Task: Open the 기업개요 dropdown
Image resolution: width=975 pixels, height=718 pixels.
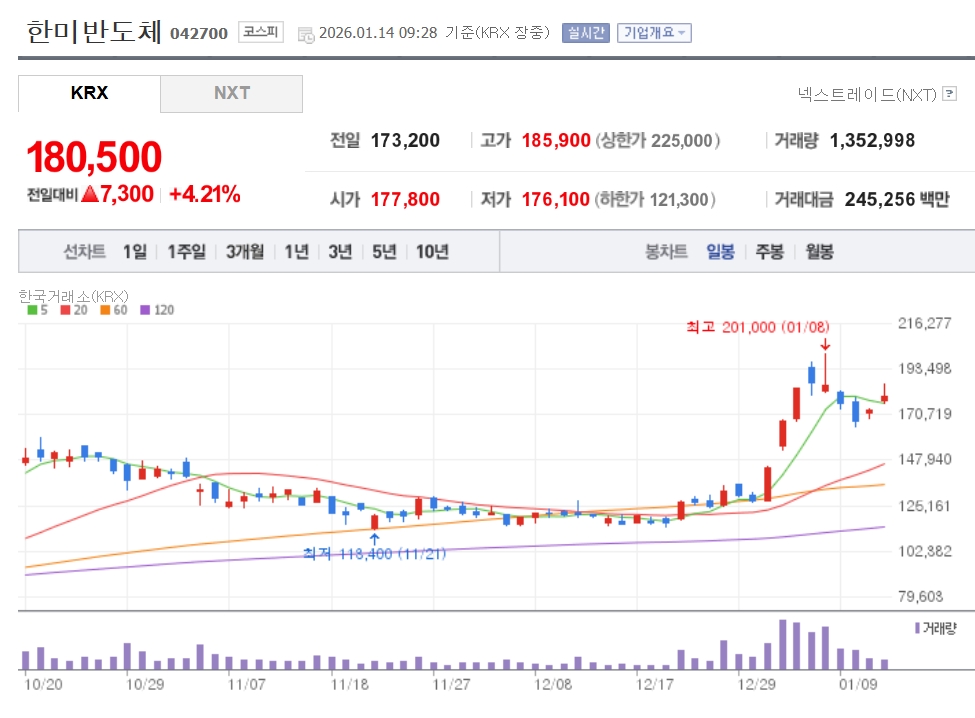Action: click(x=654, y=33)
